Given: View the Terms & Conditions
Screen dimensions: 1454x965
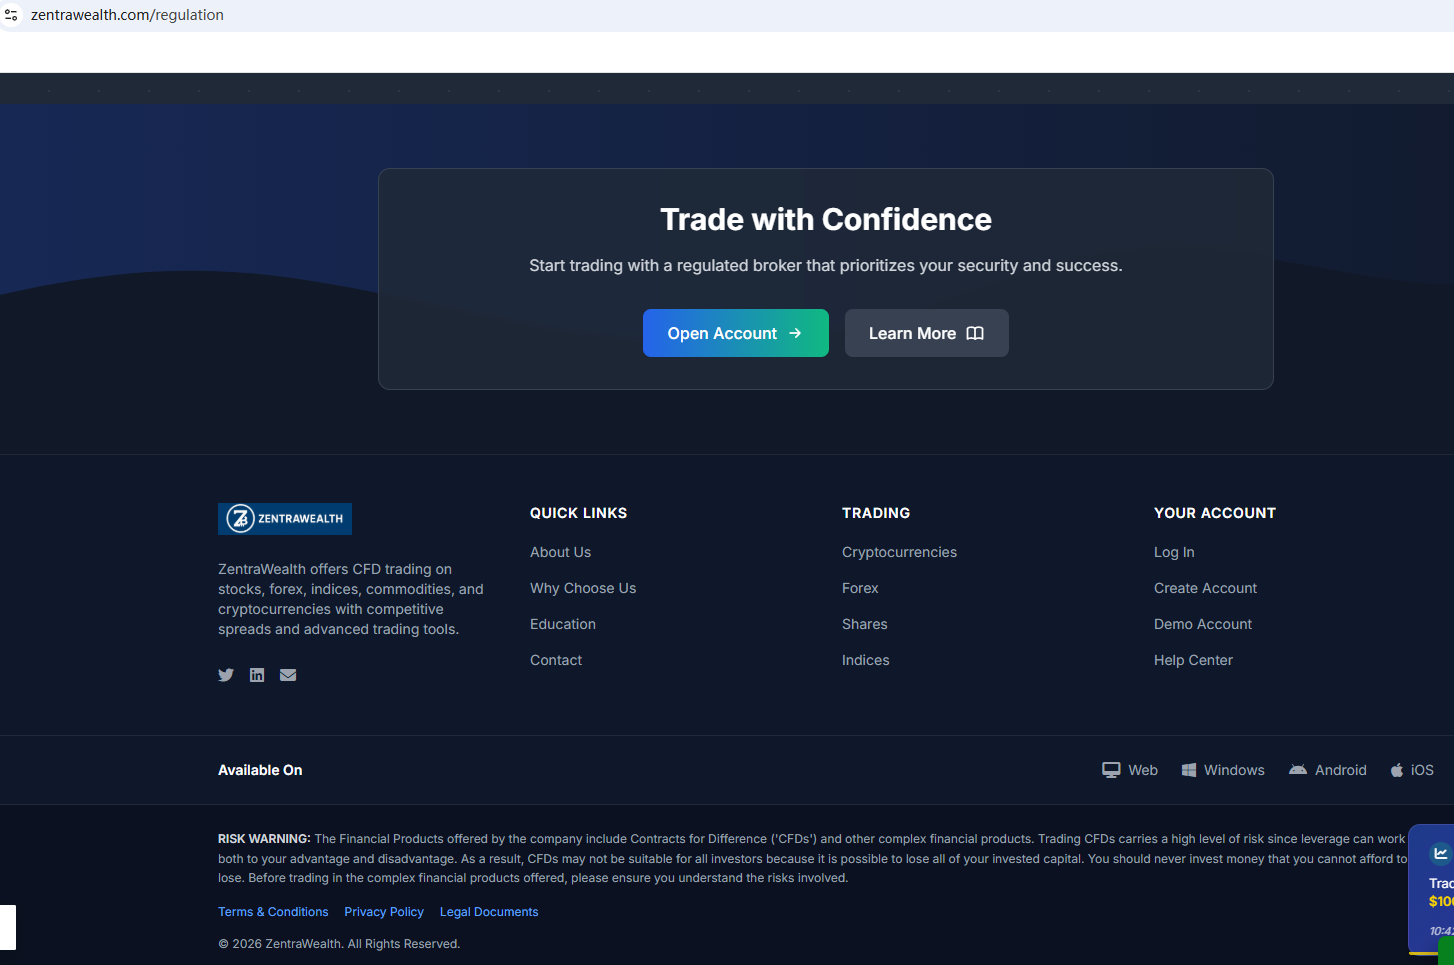Looking at the screenshot, I should click(x=273, y=912).
